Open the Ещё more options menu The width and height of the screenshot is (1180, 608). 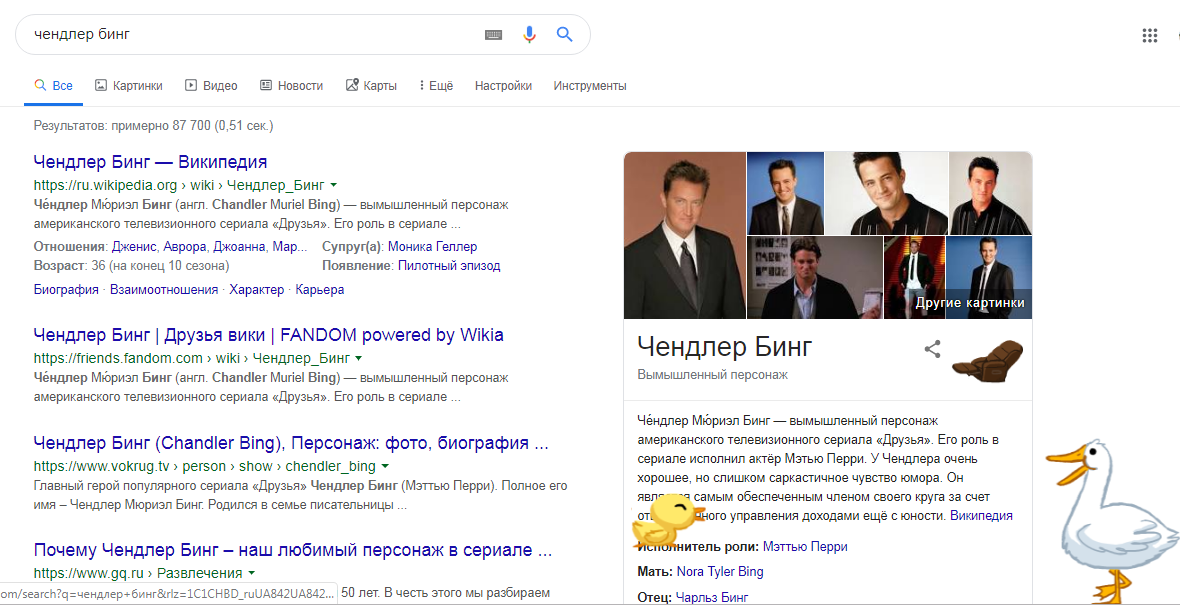[x=436, y=86]
